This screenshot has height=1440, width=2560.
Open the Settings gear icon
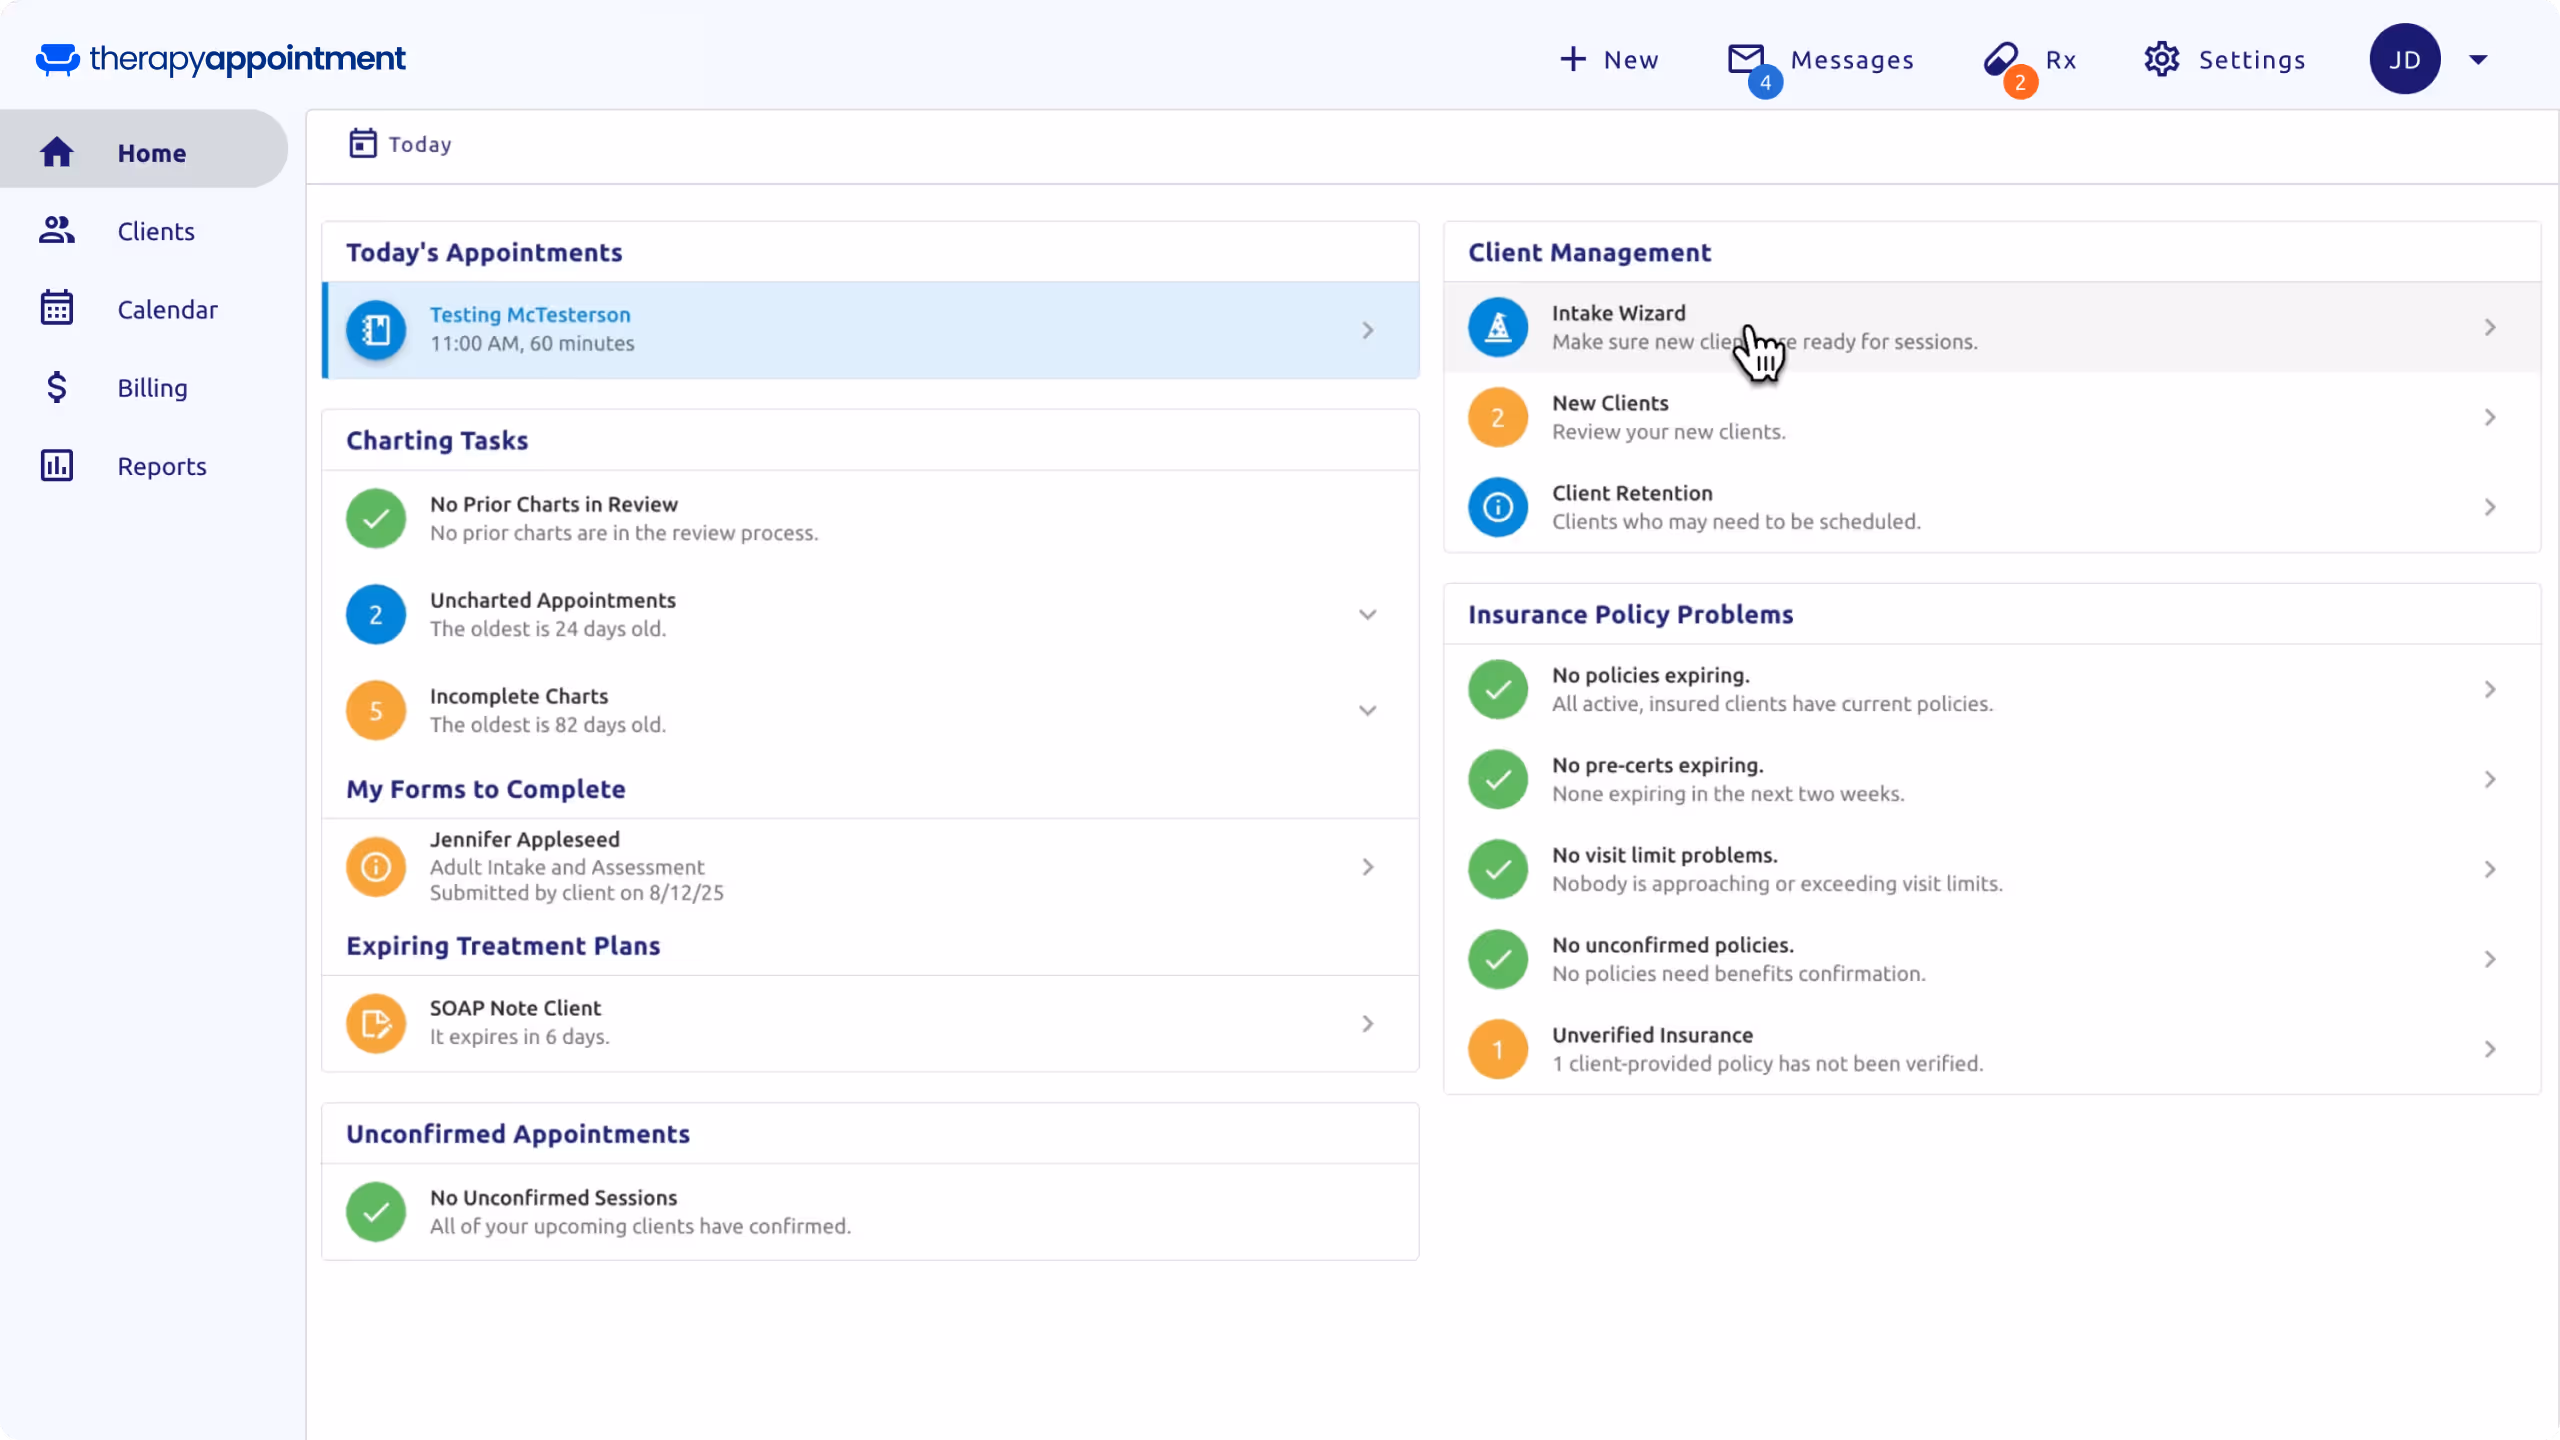click(x=2162, y=59)
